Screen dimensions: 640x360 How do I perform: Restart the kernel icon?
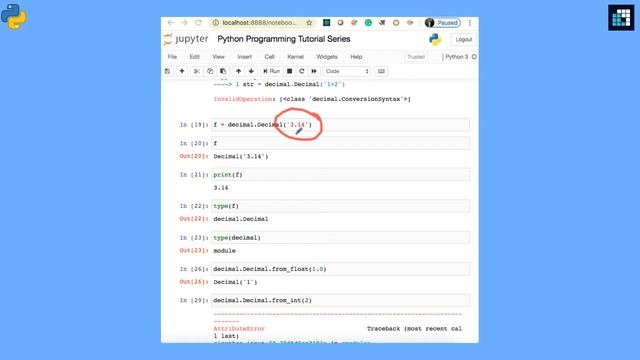pyautogui.click(x=302, y=71)
